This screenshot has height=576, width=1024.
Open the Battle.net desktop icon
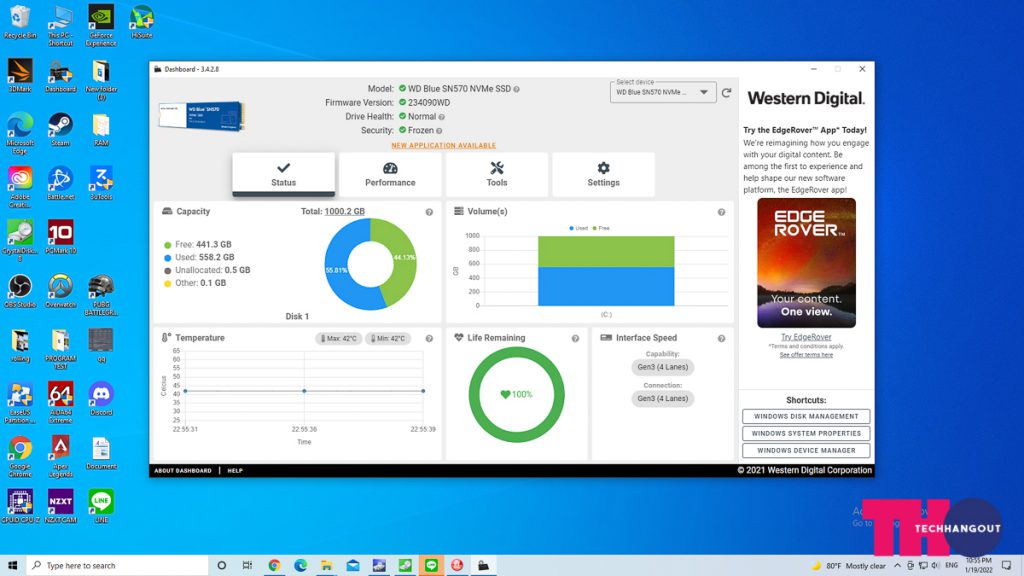(x=61, y=183)
